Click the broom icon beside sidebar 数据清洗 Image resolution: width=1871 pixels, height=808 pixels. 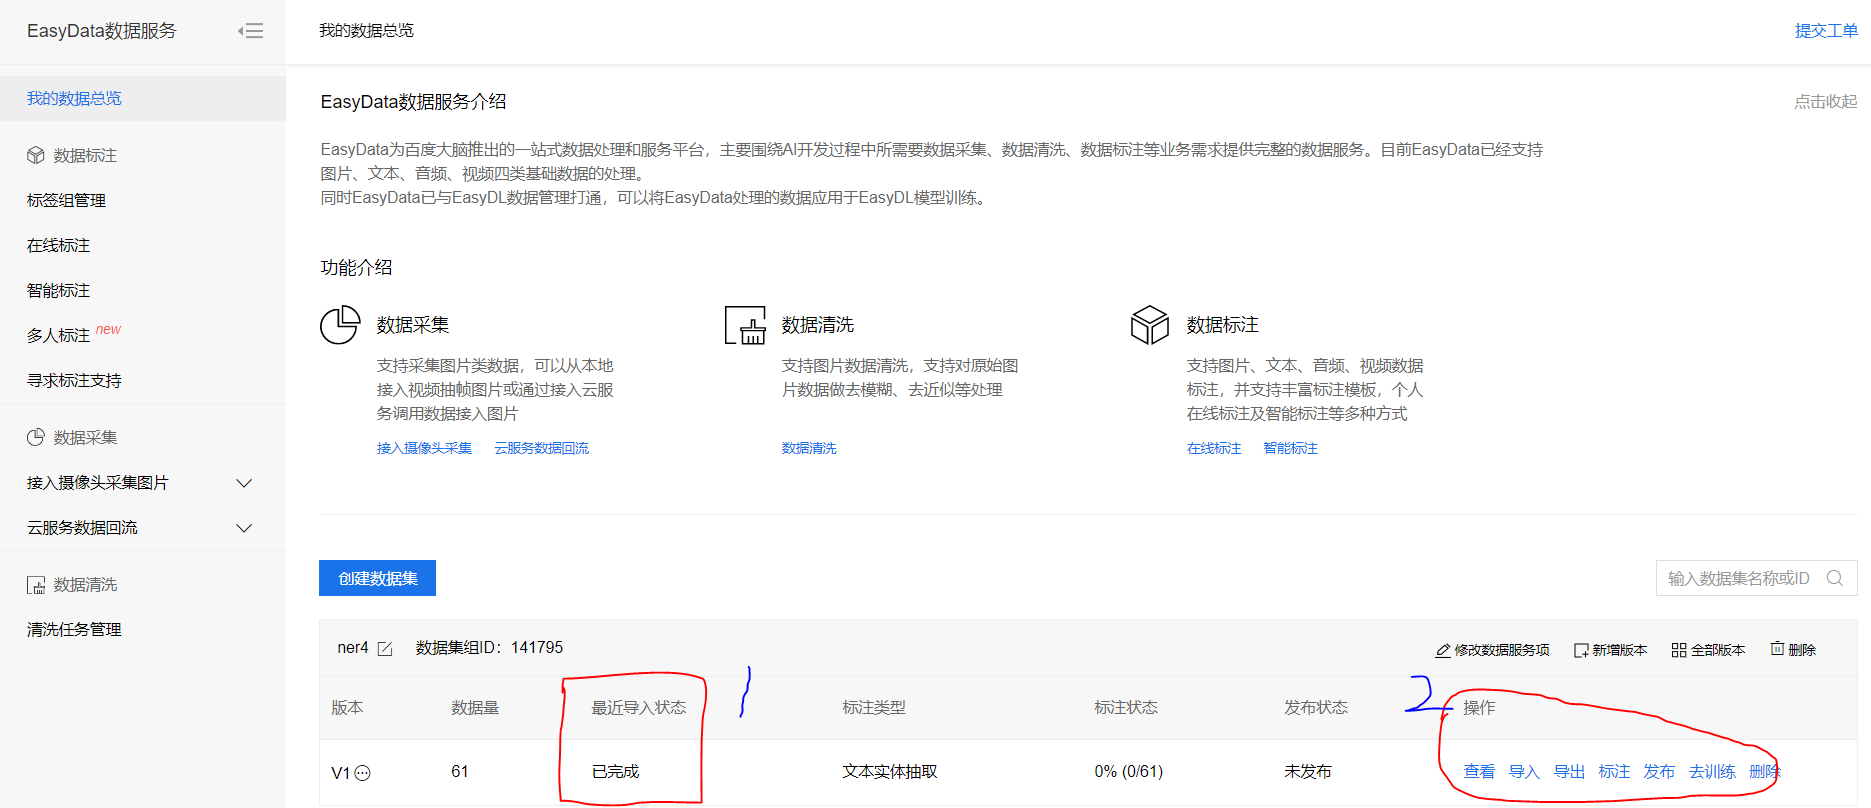tap(36, 585)
